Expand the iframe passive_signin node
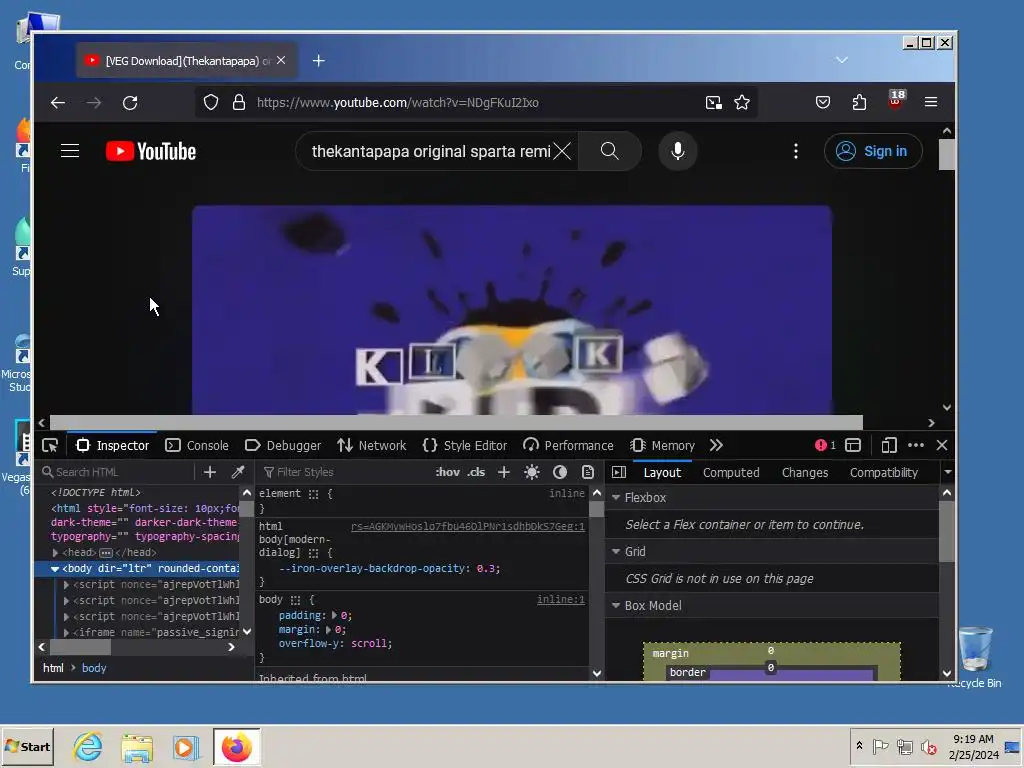This screenshot has width=1024, height=768. click(x=66, y=632)
